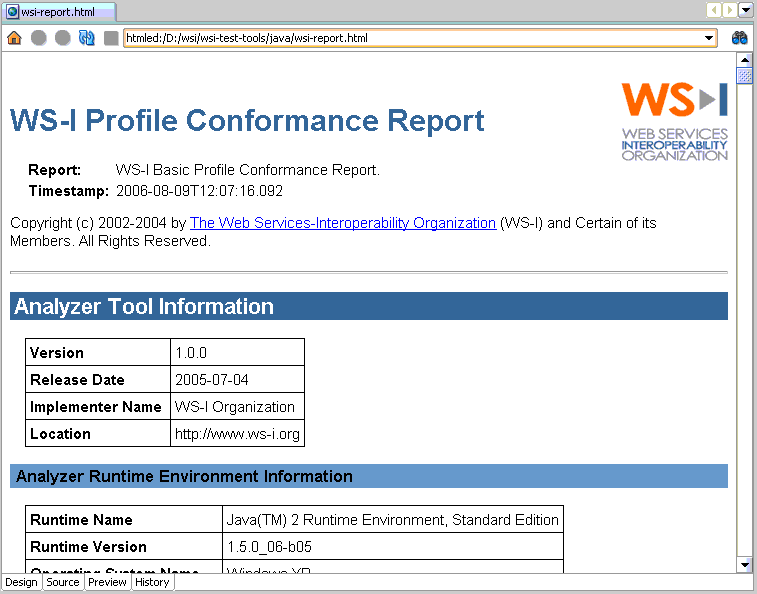The width and height of the screenshot is (757, 594).
Task: Click the Home icon in browser toolbar
Action: pos(14,38)
